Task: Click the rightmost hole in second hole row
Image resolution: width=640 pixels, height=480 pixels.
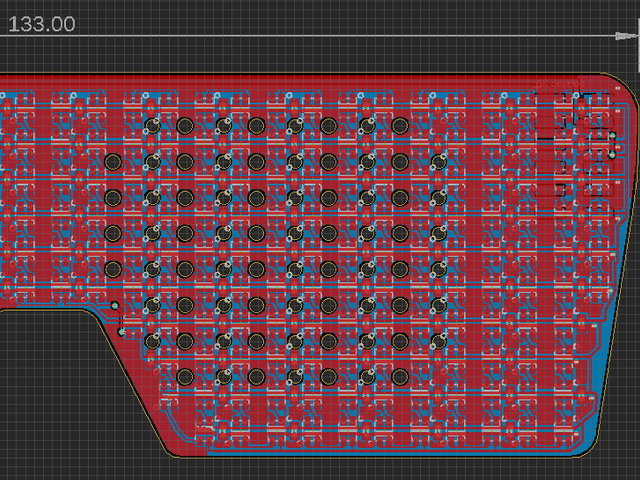Action: coord(438,161)
